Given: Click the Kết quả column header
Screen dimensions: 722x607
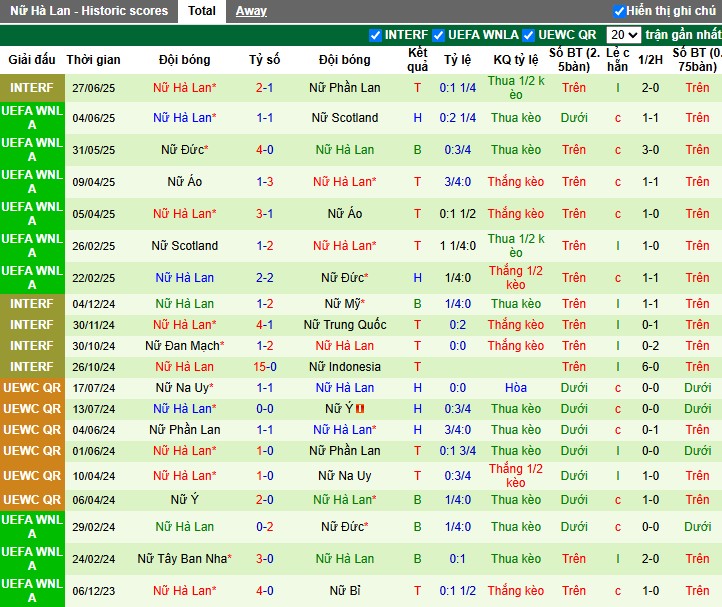Looking at the screenshot, I should (417, 60).
